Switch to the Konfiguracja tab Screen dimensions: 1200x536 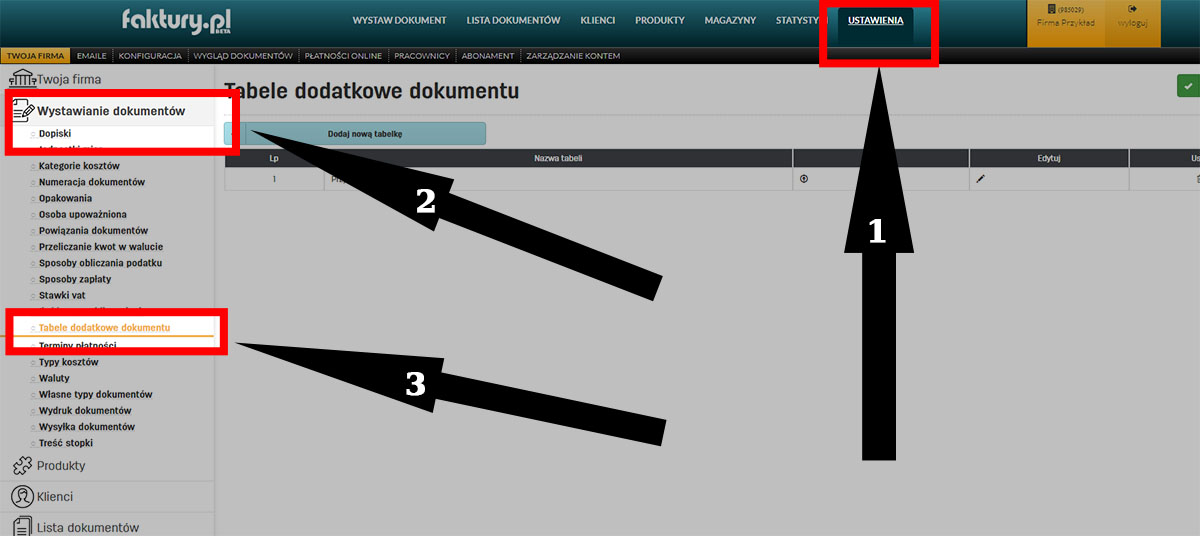click(x=150, y=56)
